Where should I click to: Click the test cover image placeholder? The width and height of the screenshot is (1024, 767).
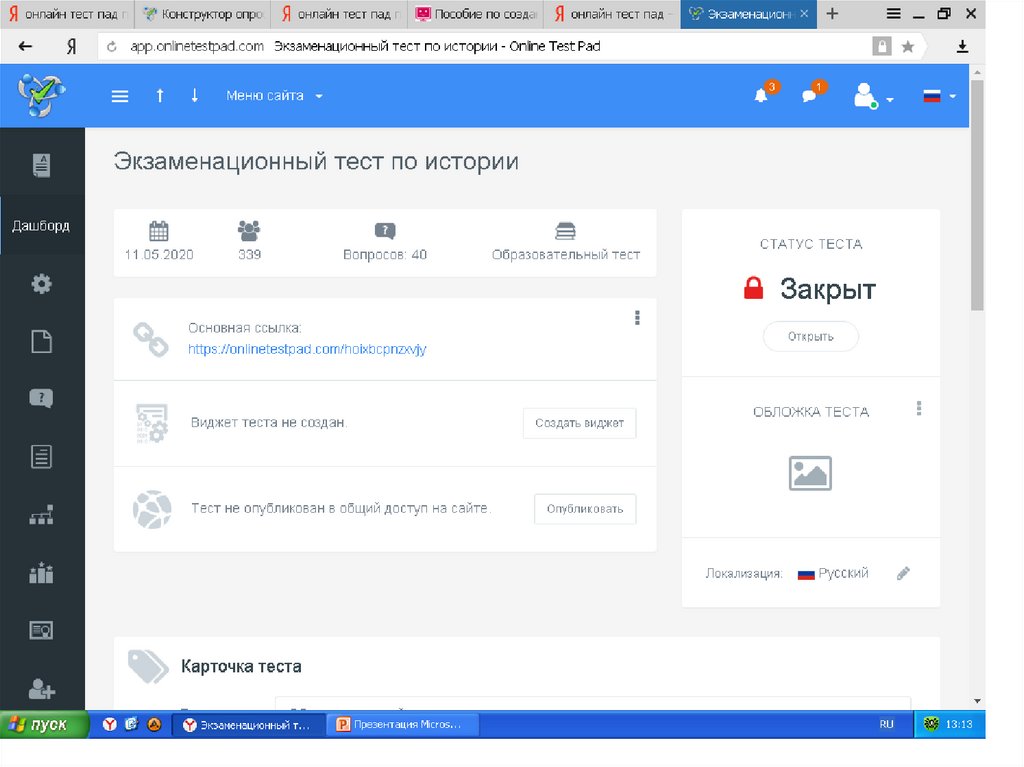pos(810,473)
